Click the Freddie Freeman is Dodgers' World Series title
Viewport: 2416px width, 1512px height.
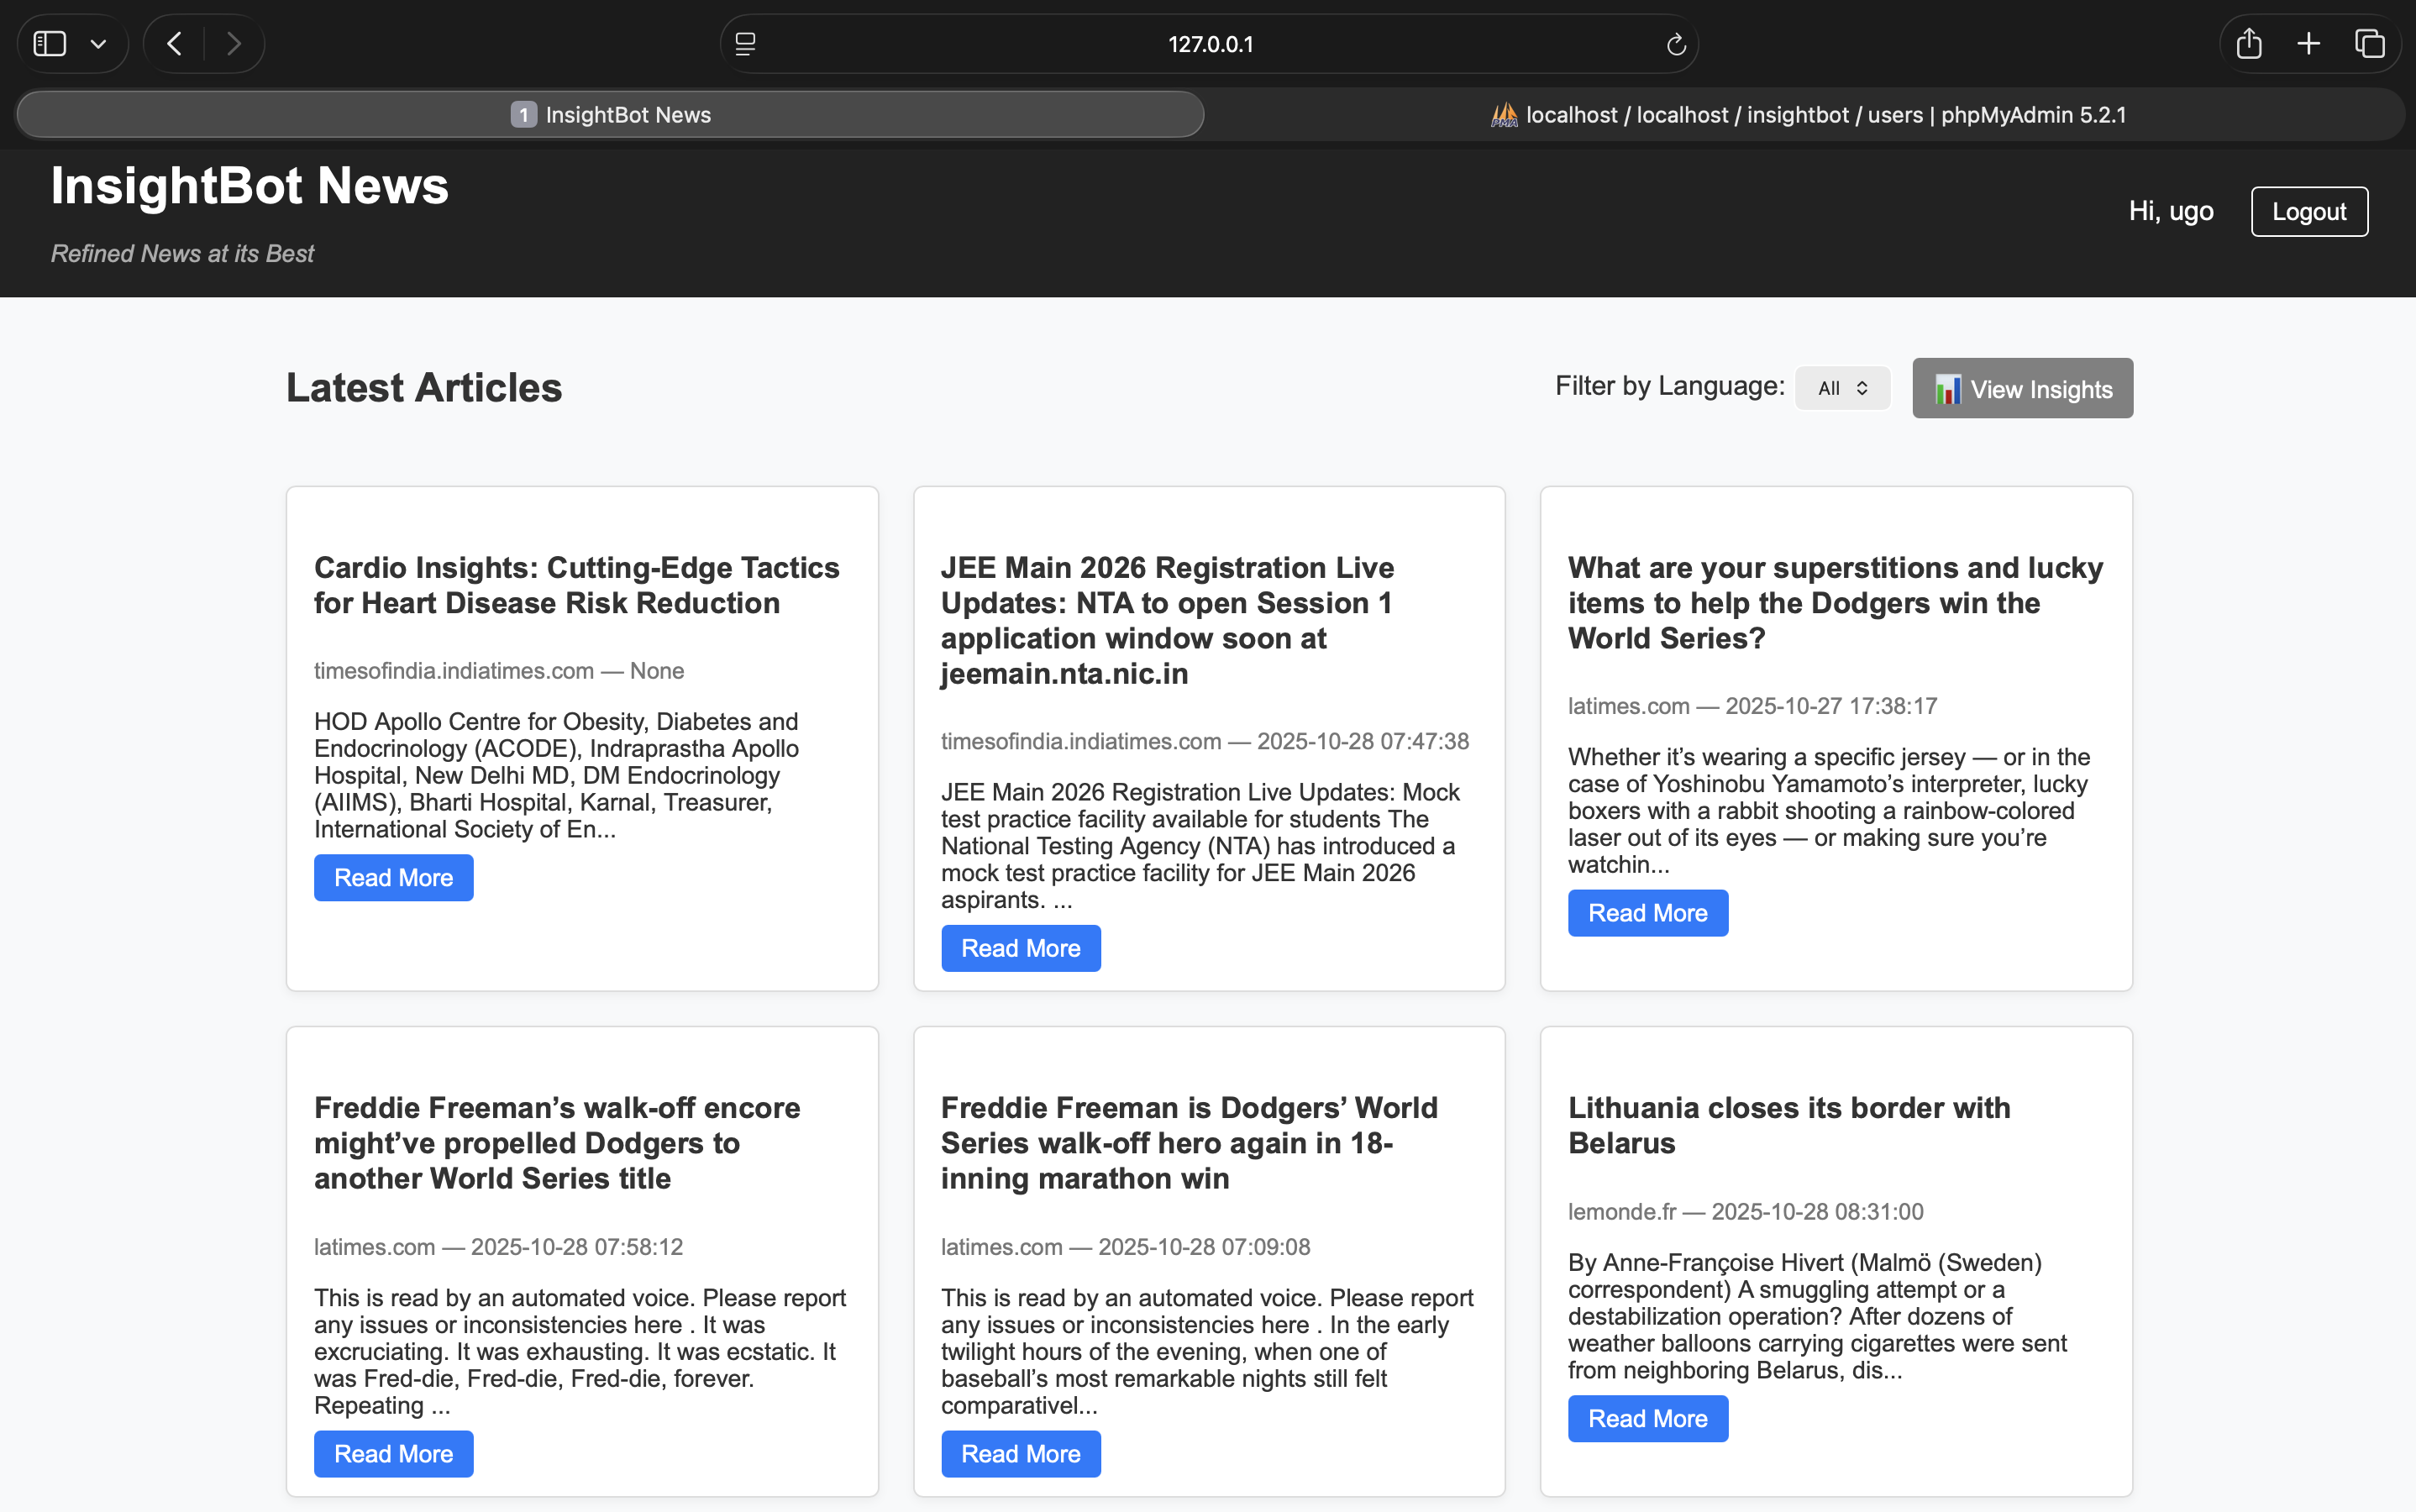1189,1143
